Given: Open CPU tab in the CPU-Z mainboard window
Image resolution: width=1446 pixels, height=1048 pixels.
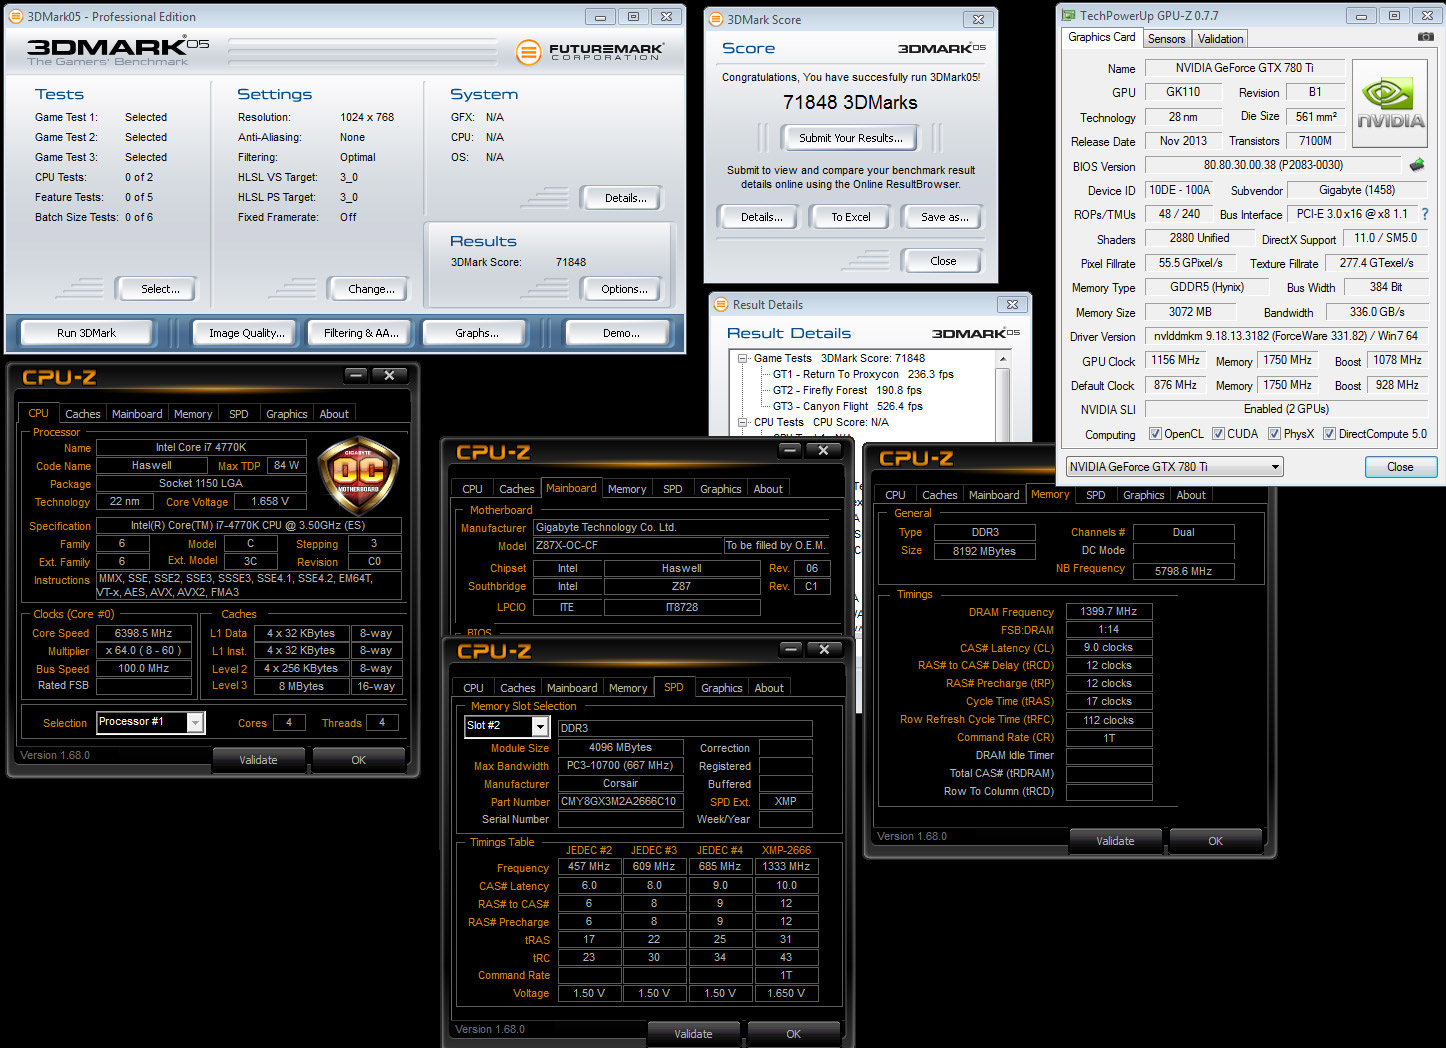Looking at the screenshot, I should [x=472, y=489].
